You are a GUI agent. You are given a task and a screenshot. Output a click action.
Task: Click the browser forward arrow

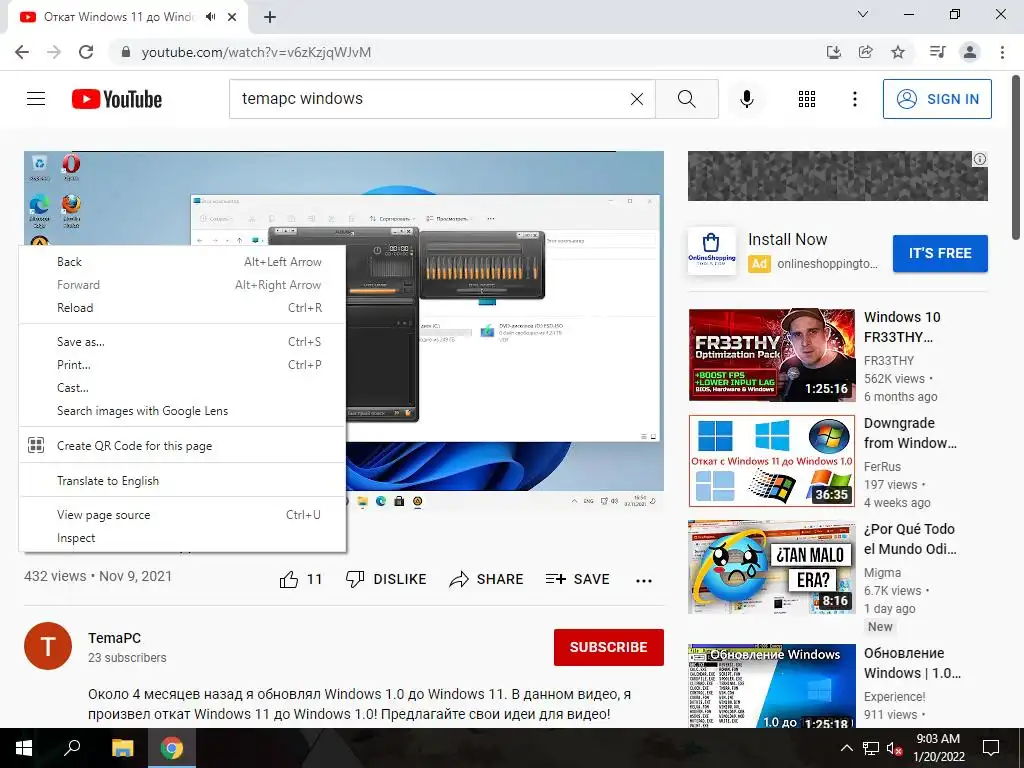[x=54, y=52]
